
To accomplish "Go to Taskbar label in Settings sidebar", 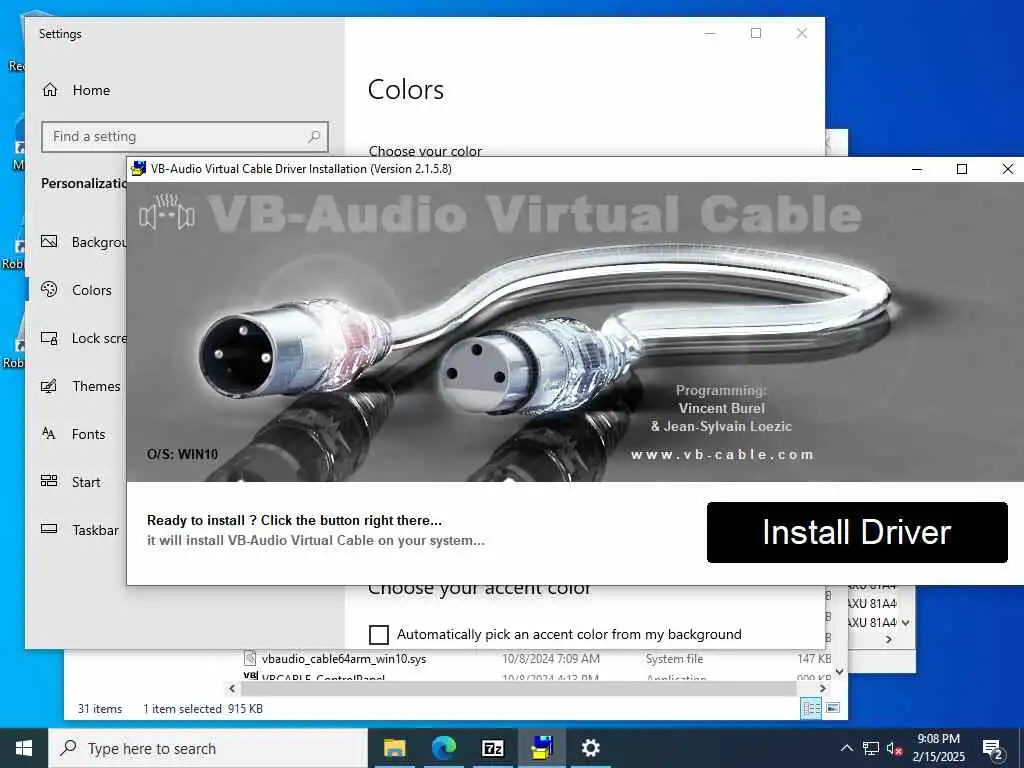I will coord(95,530).
